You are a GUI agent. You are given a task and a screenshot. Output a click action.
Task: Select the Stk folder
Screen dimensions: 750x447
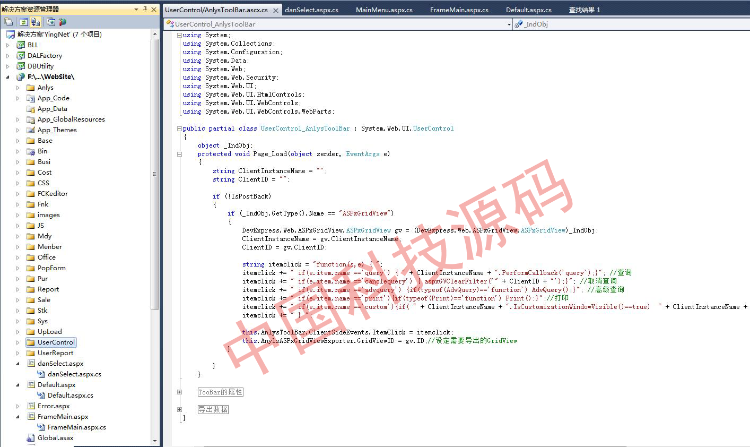[x=43, y=310]
